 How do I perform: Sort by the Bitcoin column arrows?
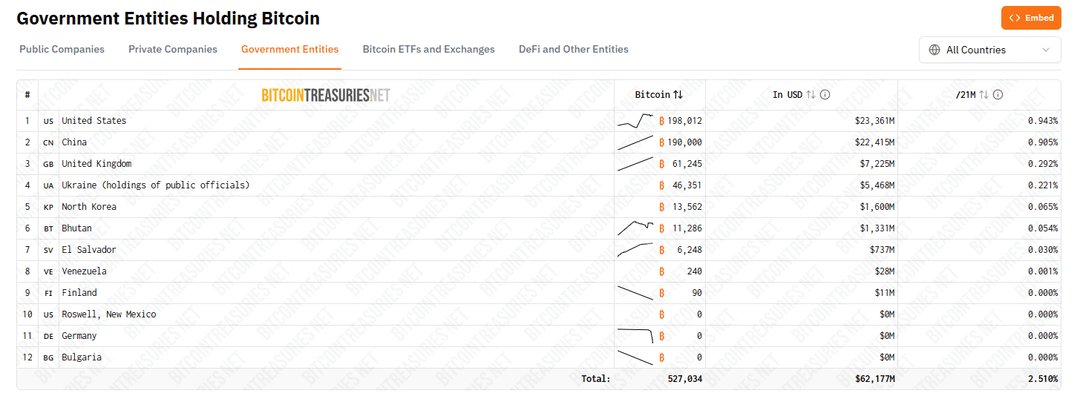coord(678,95)
